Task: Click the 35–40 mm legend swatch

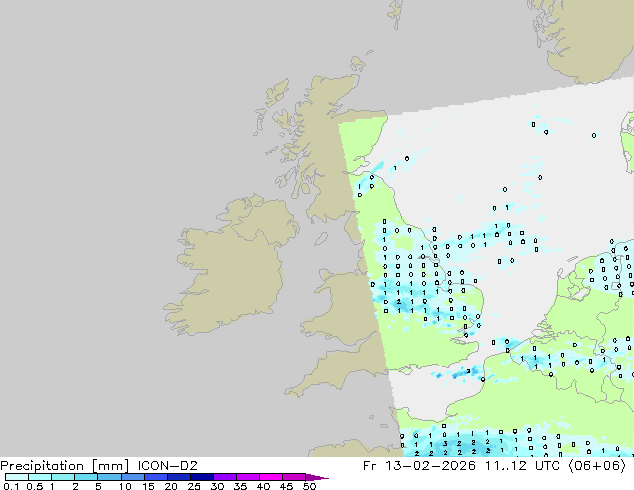Action: coord(247,477)
